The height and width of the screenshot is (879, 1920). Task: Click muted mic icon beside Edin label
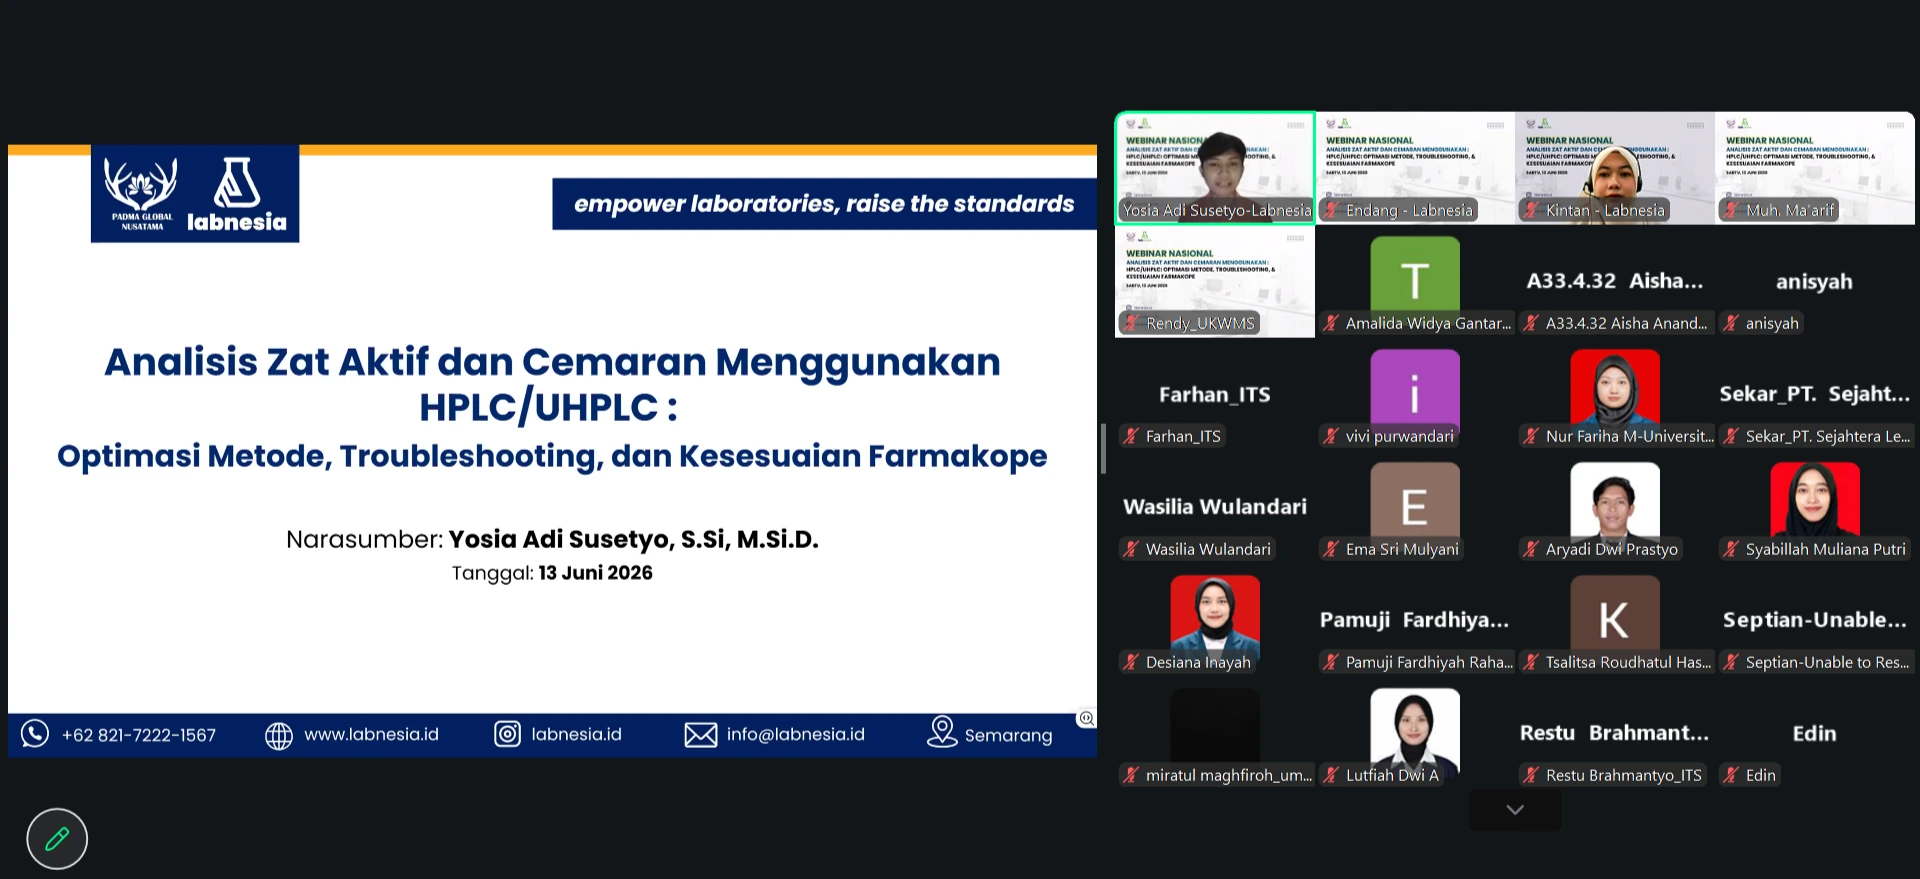click(x=1731, y=775)
